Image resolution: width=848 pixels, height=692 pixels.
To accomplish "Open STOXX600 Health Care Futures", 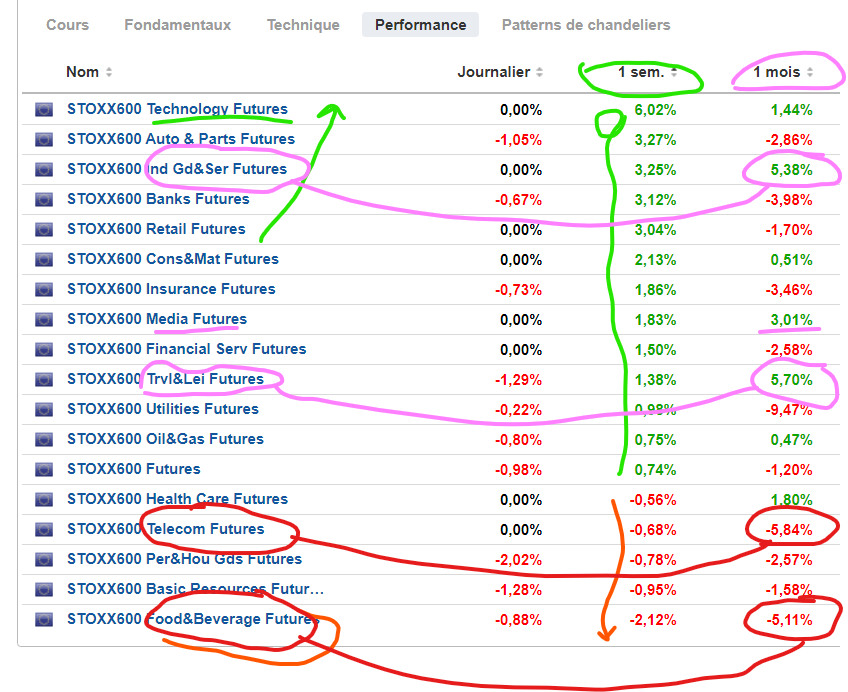I will coord(177,499).
